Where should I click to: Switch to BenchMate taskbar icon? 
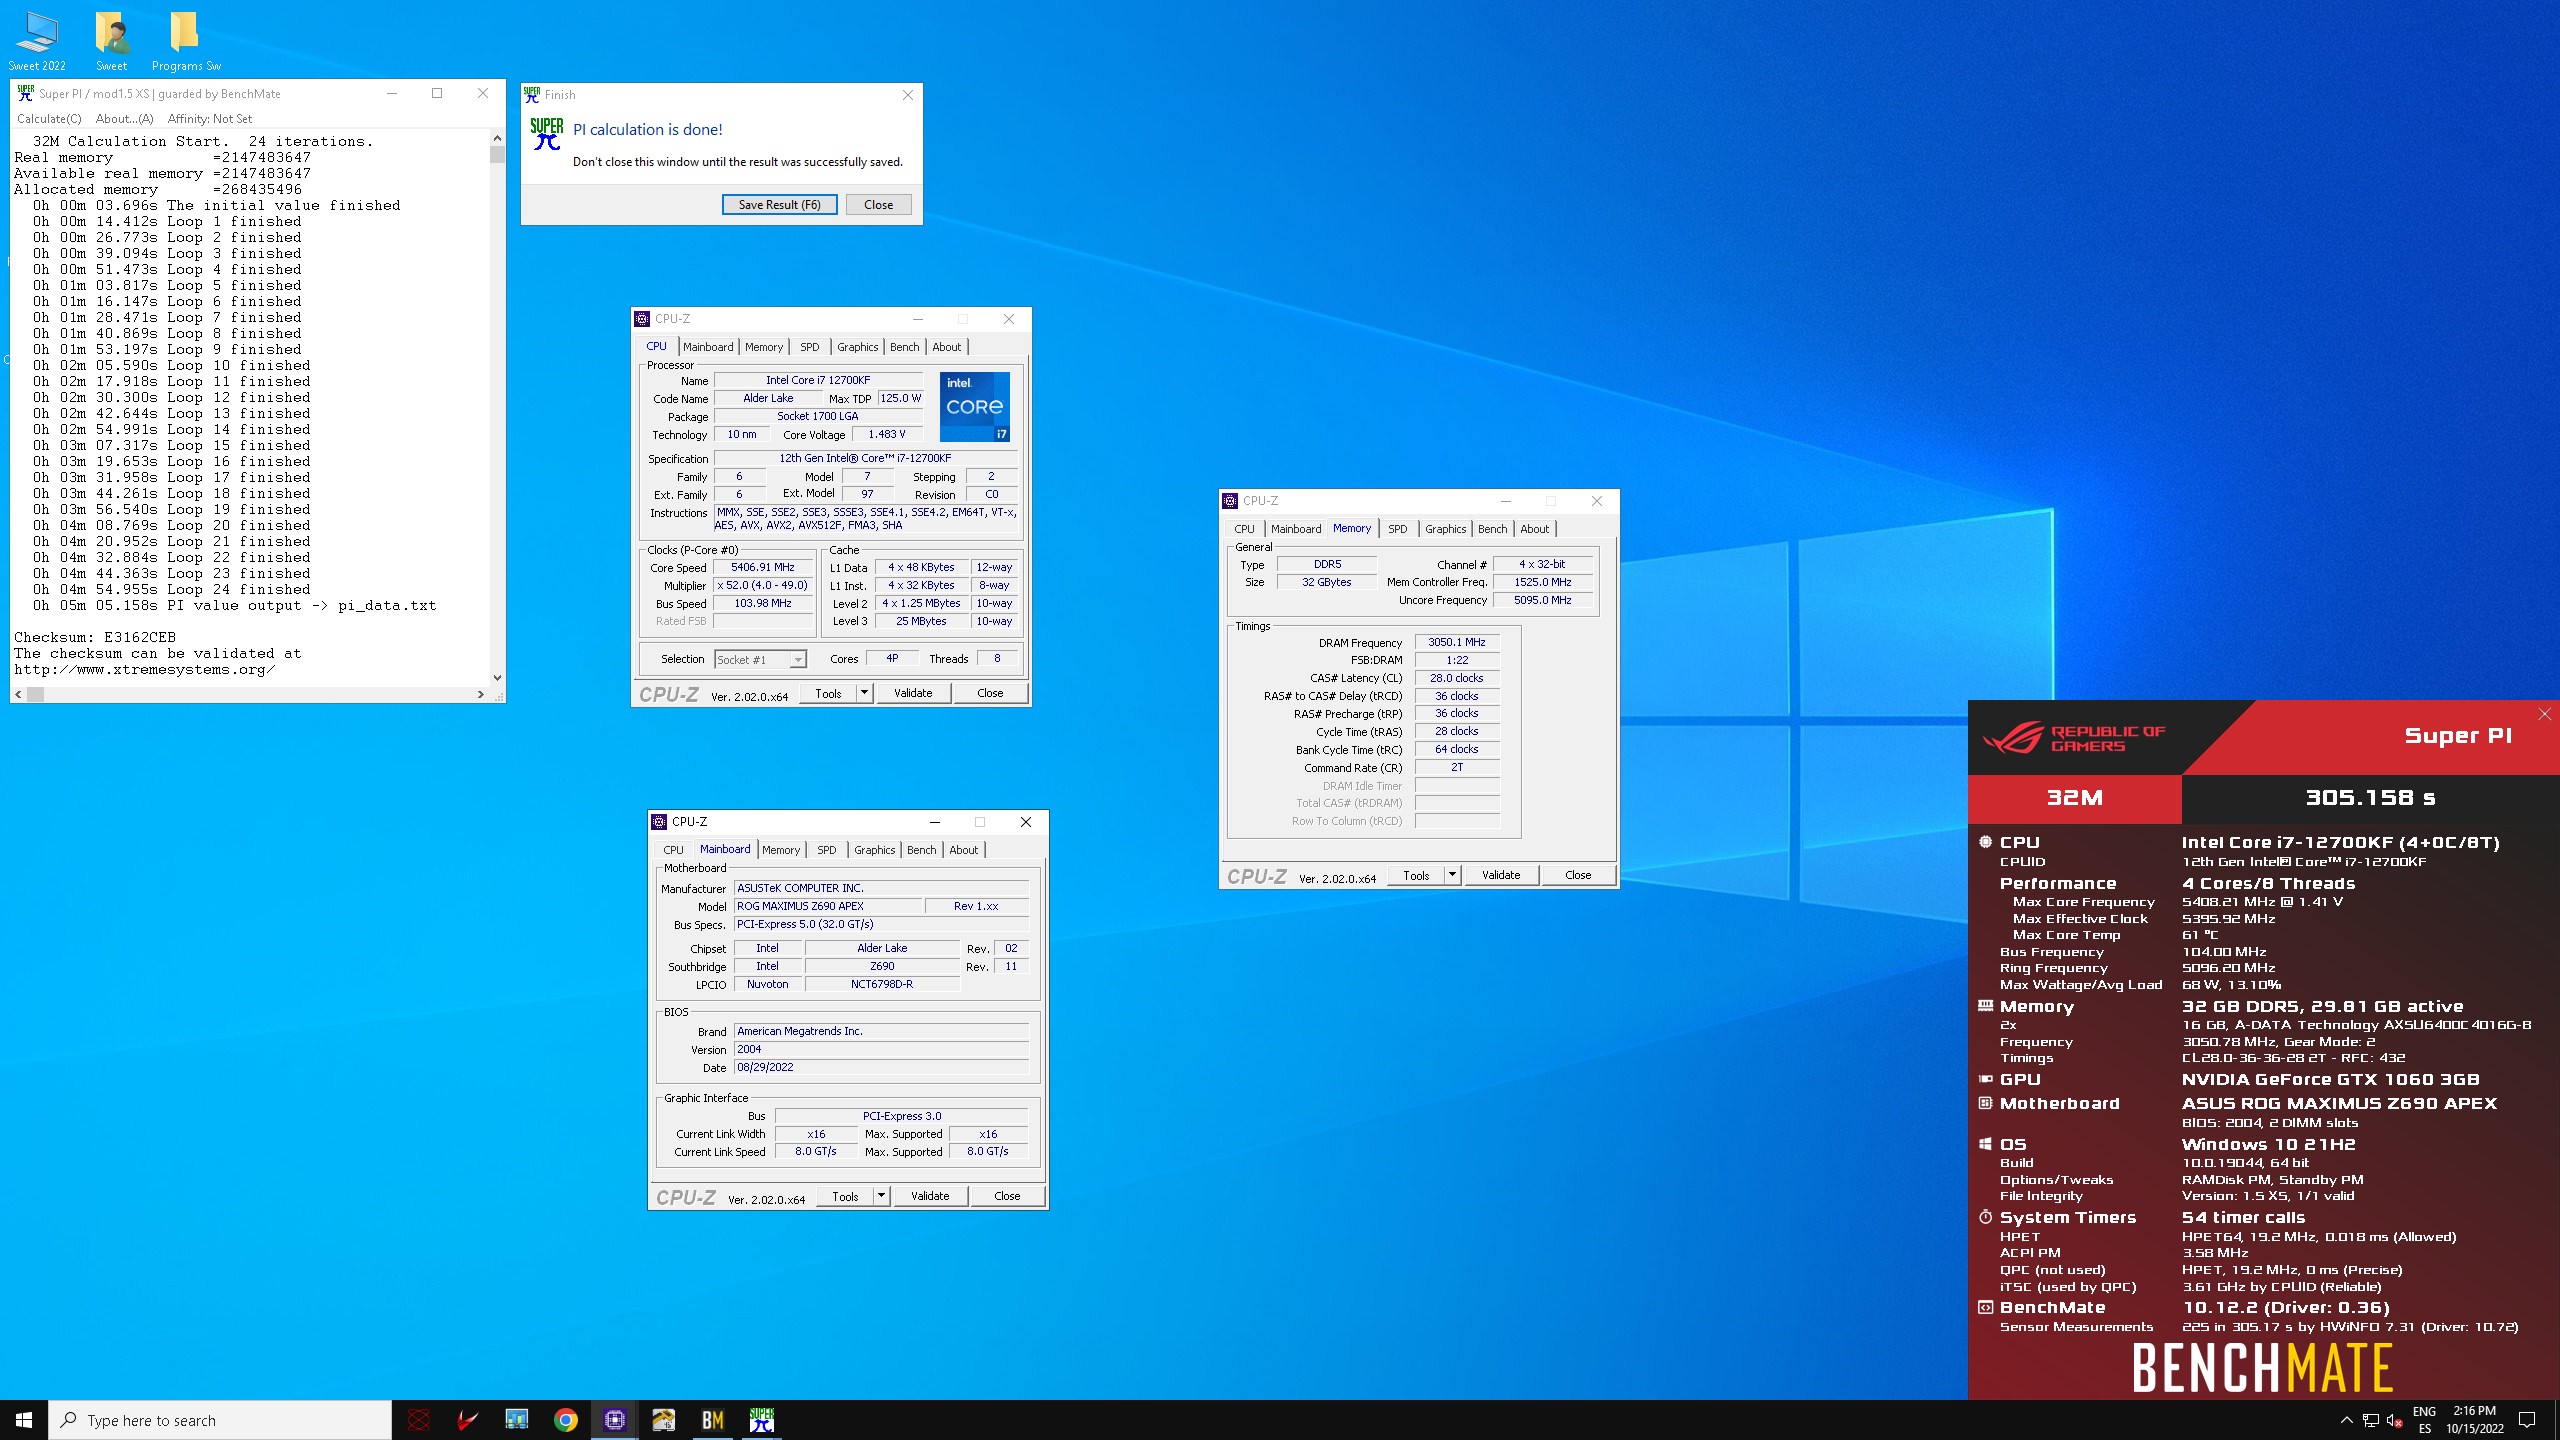[713, 1420]
